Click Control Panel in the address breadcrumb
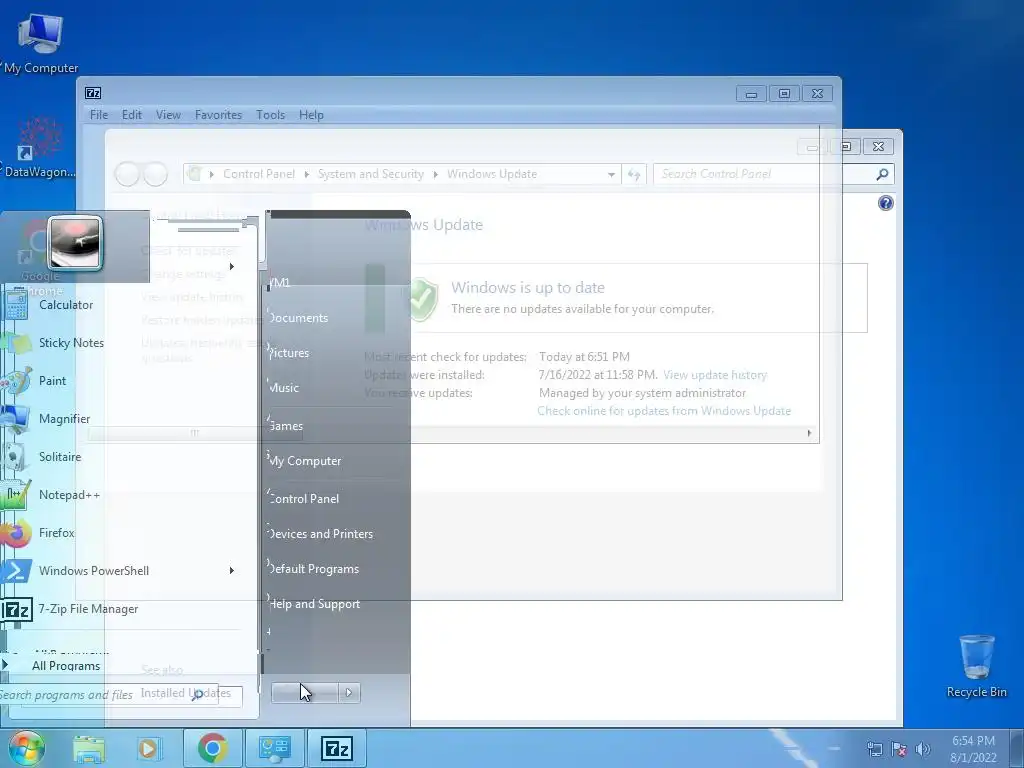 pyautogui.click(x=259, y=174)
